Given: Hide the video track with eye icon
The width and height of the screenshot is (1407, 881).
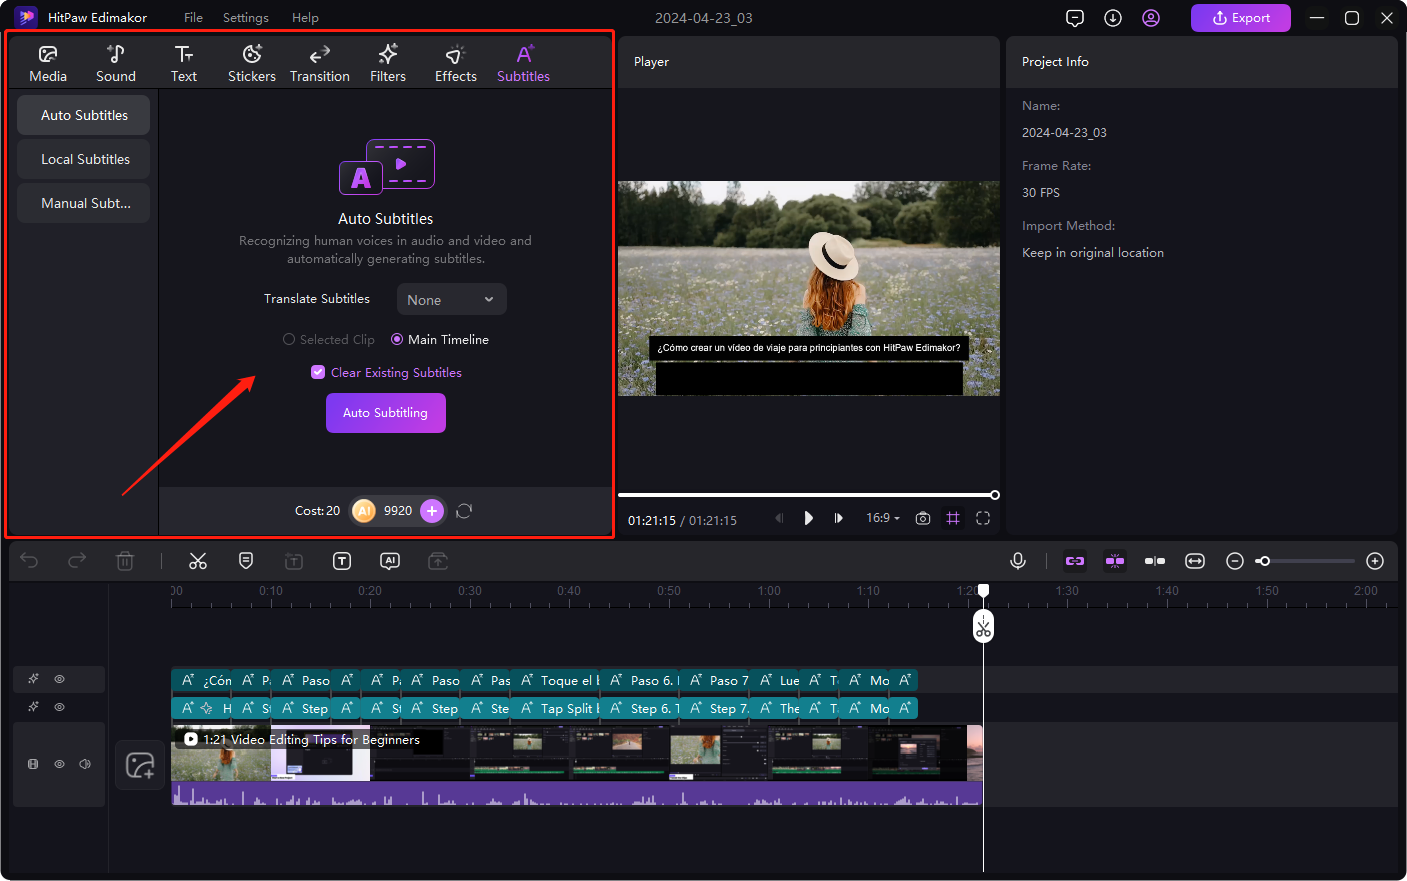Looking at the screenshot, I should [x=59, y=764].
